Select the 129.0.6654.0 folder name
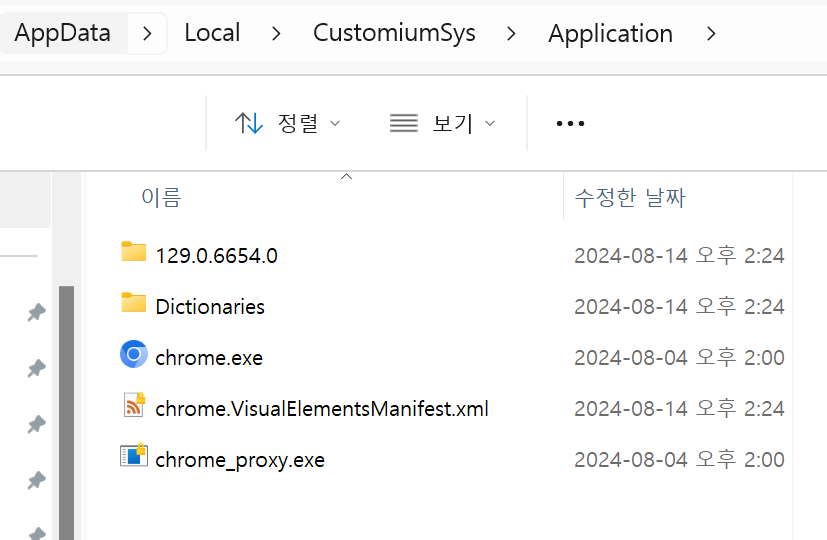827x540 pixels. (216, 256)
